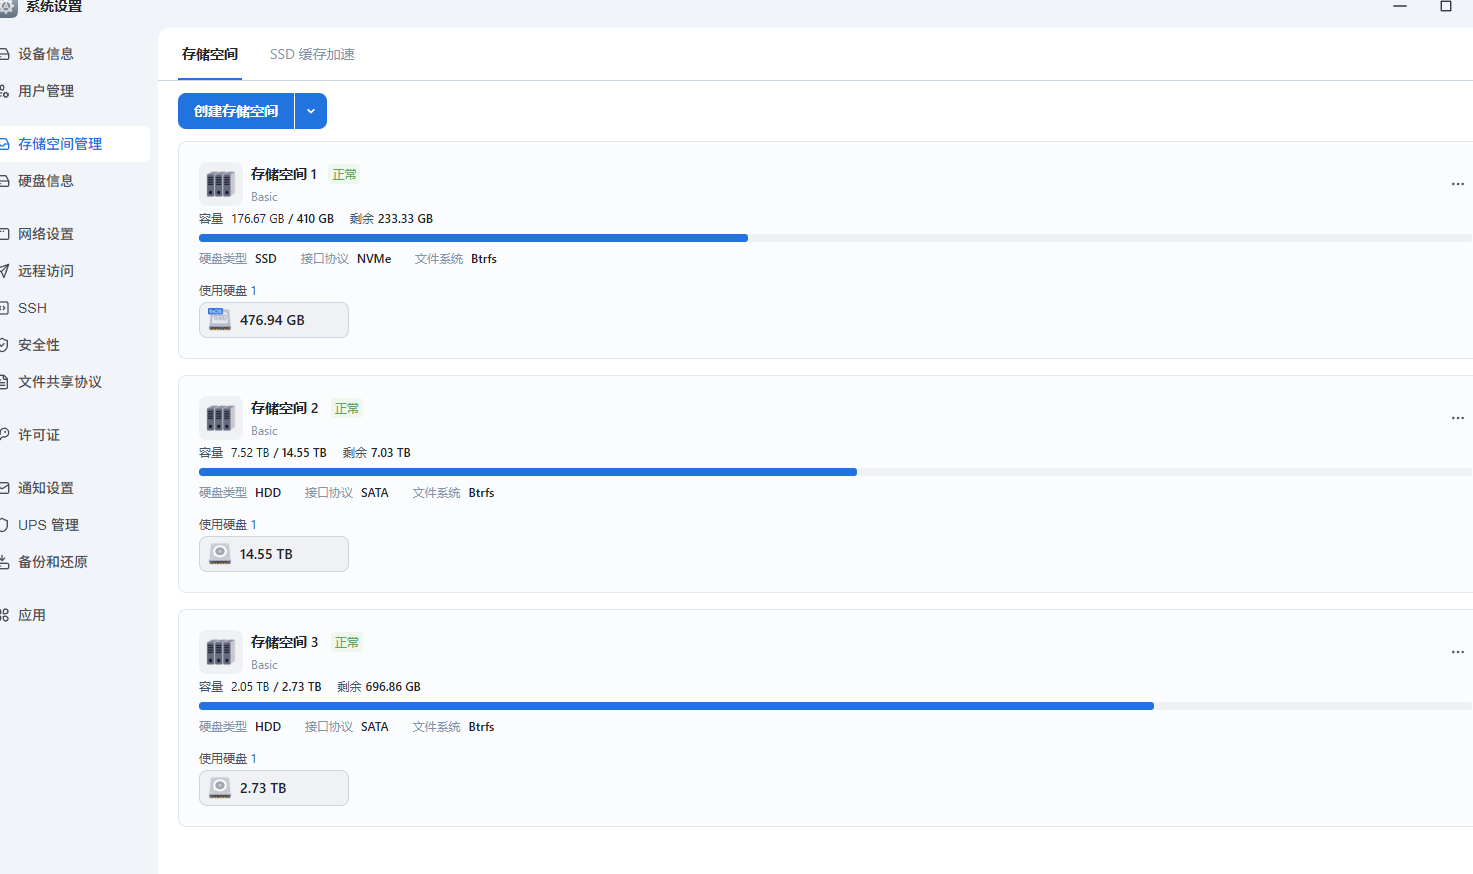The width and height of the screenshot is (1473, 874).
Task: Open more options for 存储空间 1
Action: (1457, 184)
